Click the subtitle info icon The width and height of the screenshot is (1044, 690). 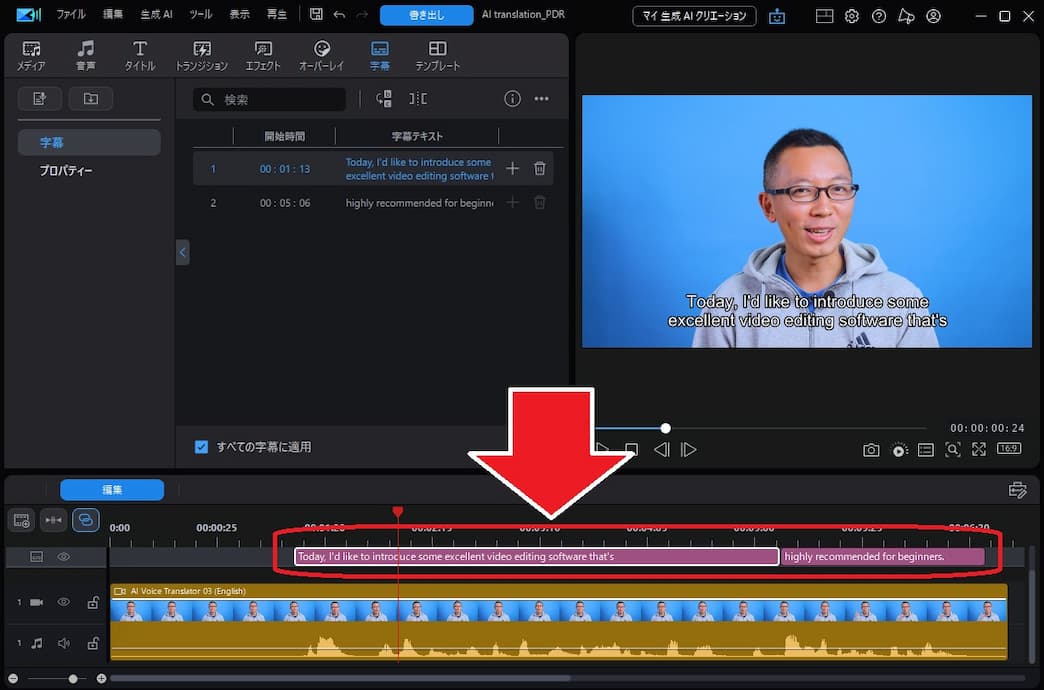coord(512,99)
